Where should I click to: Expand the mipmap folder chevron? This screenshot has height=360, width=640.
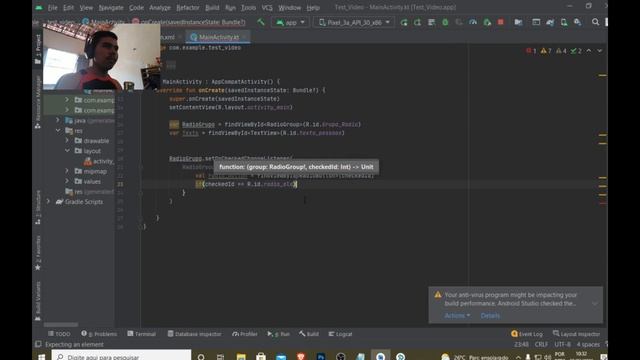point(67,171)
